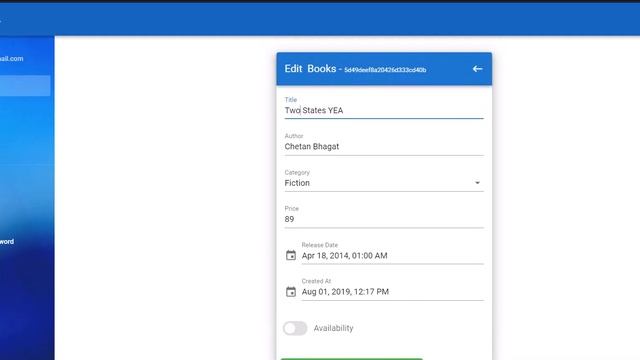Click the Title field with Two States YEA
This screenshot has width=640, height=360.
(384, 110)
